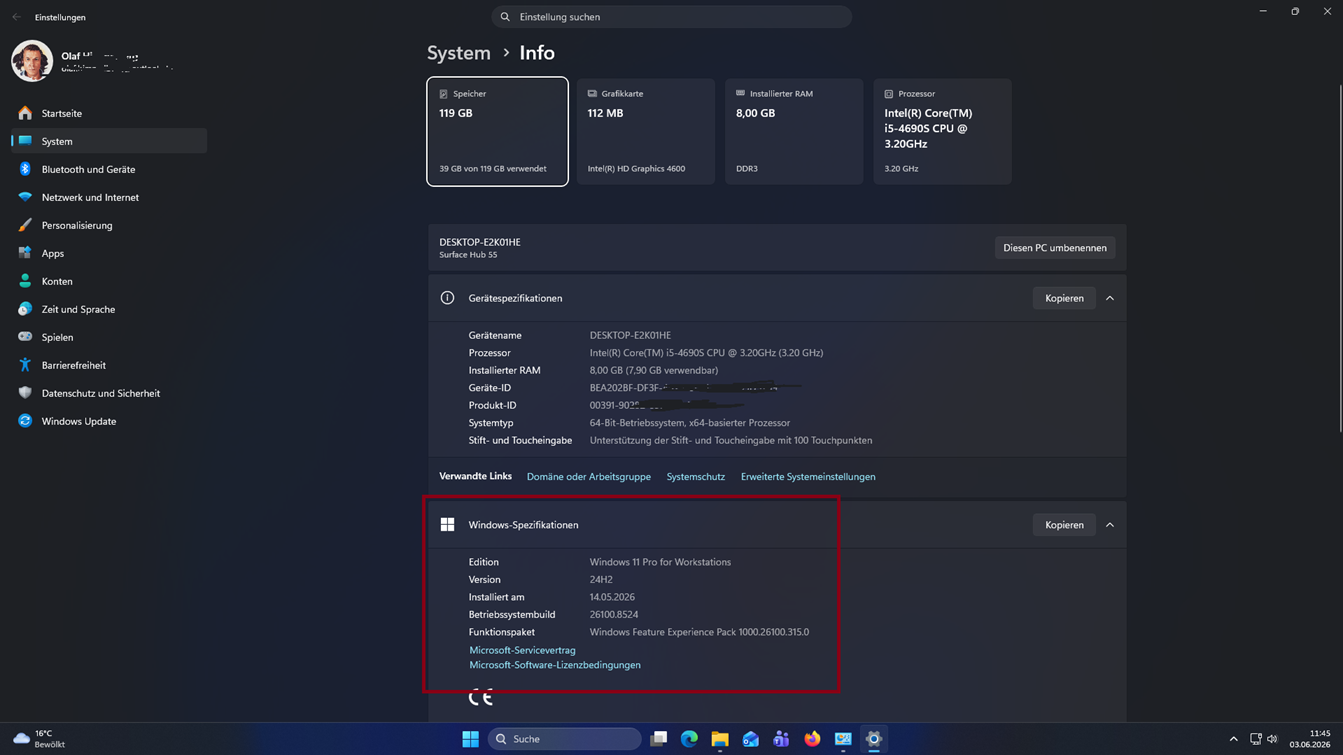The image size is (1343, 755).
Task: Click the Einstellung suchen search box
Action: (x=672, y=17)
